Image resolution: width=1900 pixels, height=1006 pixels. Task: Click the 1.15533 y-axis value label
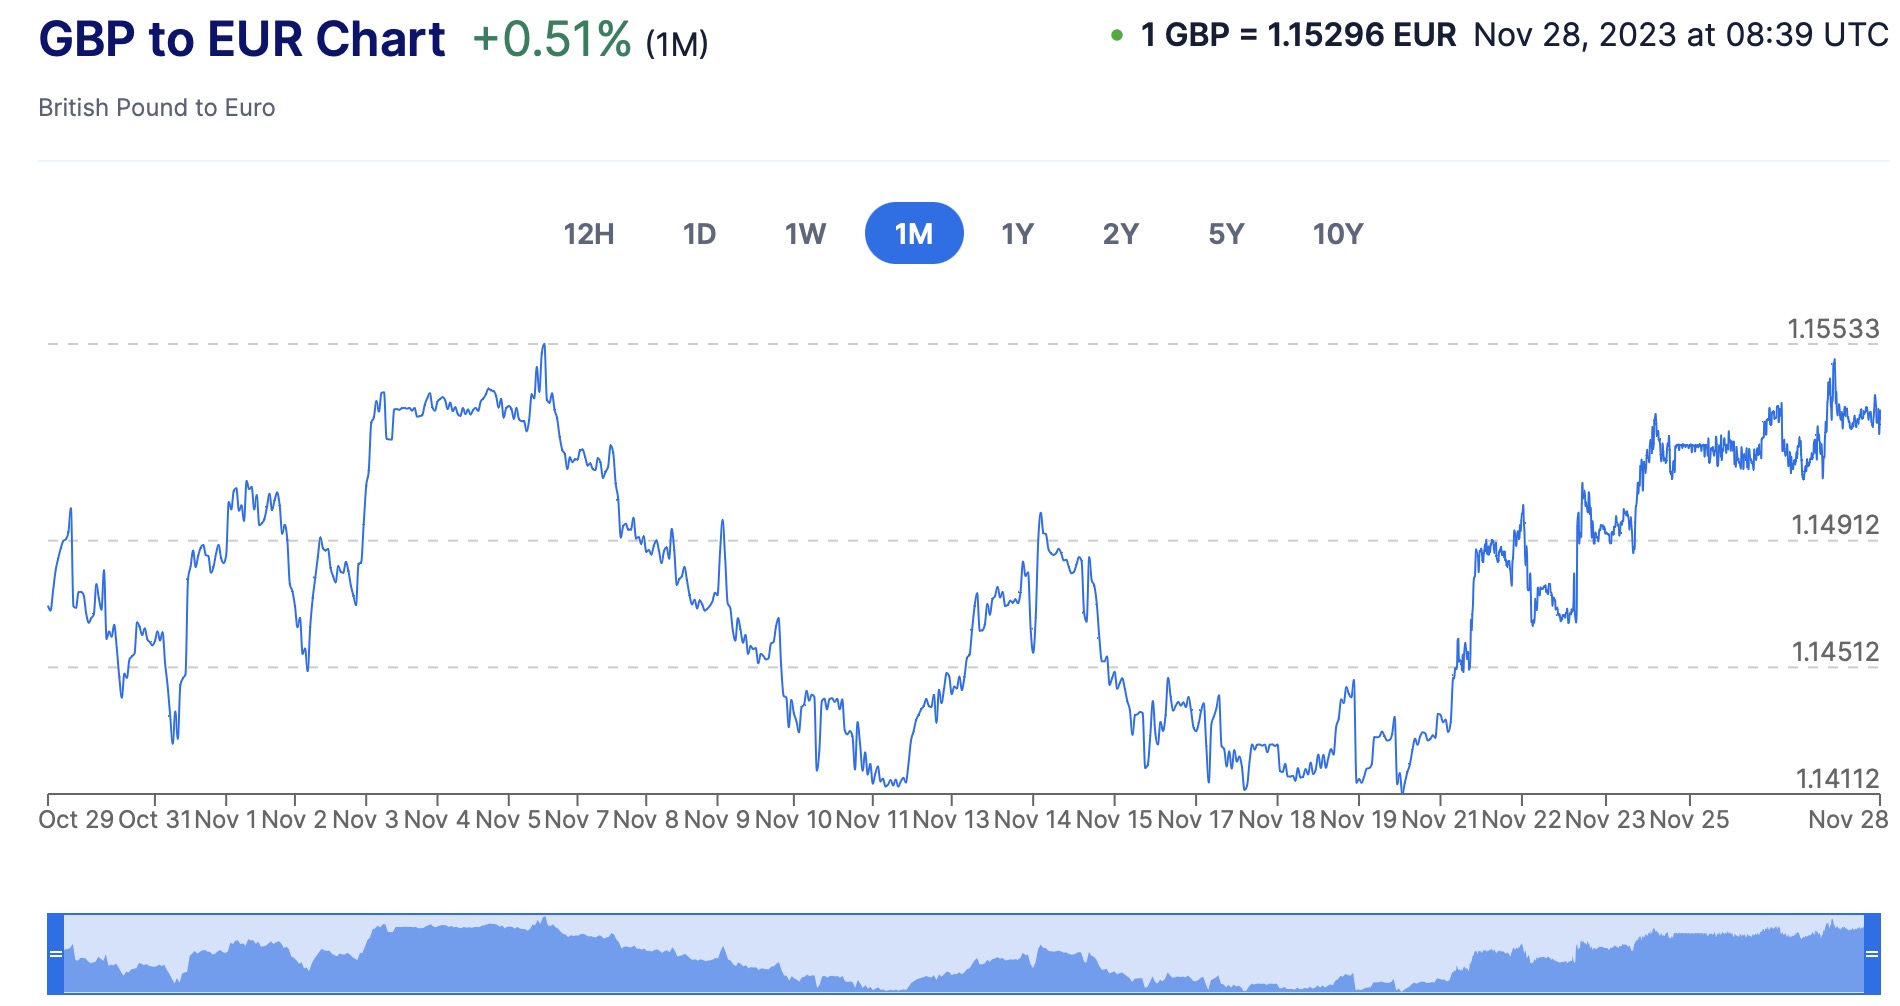click(1833, 329)
